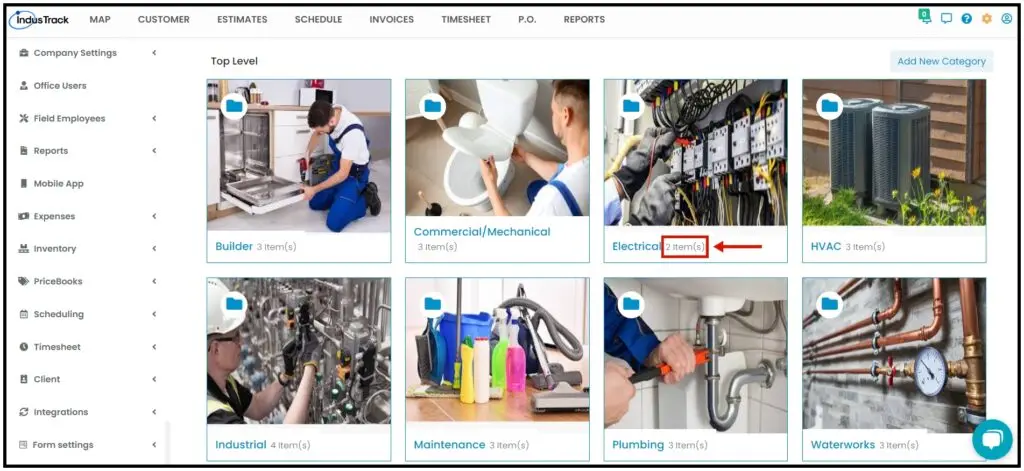Viewport: 1024px width, 471px height.
Task: Open the ESTIMATES top menu
Action: [x=242, y=20]
